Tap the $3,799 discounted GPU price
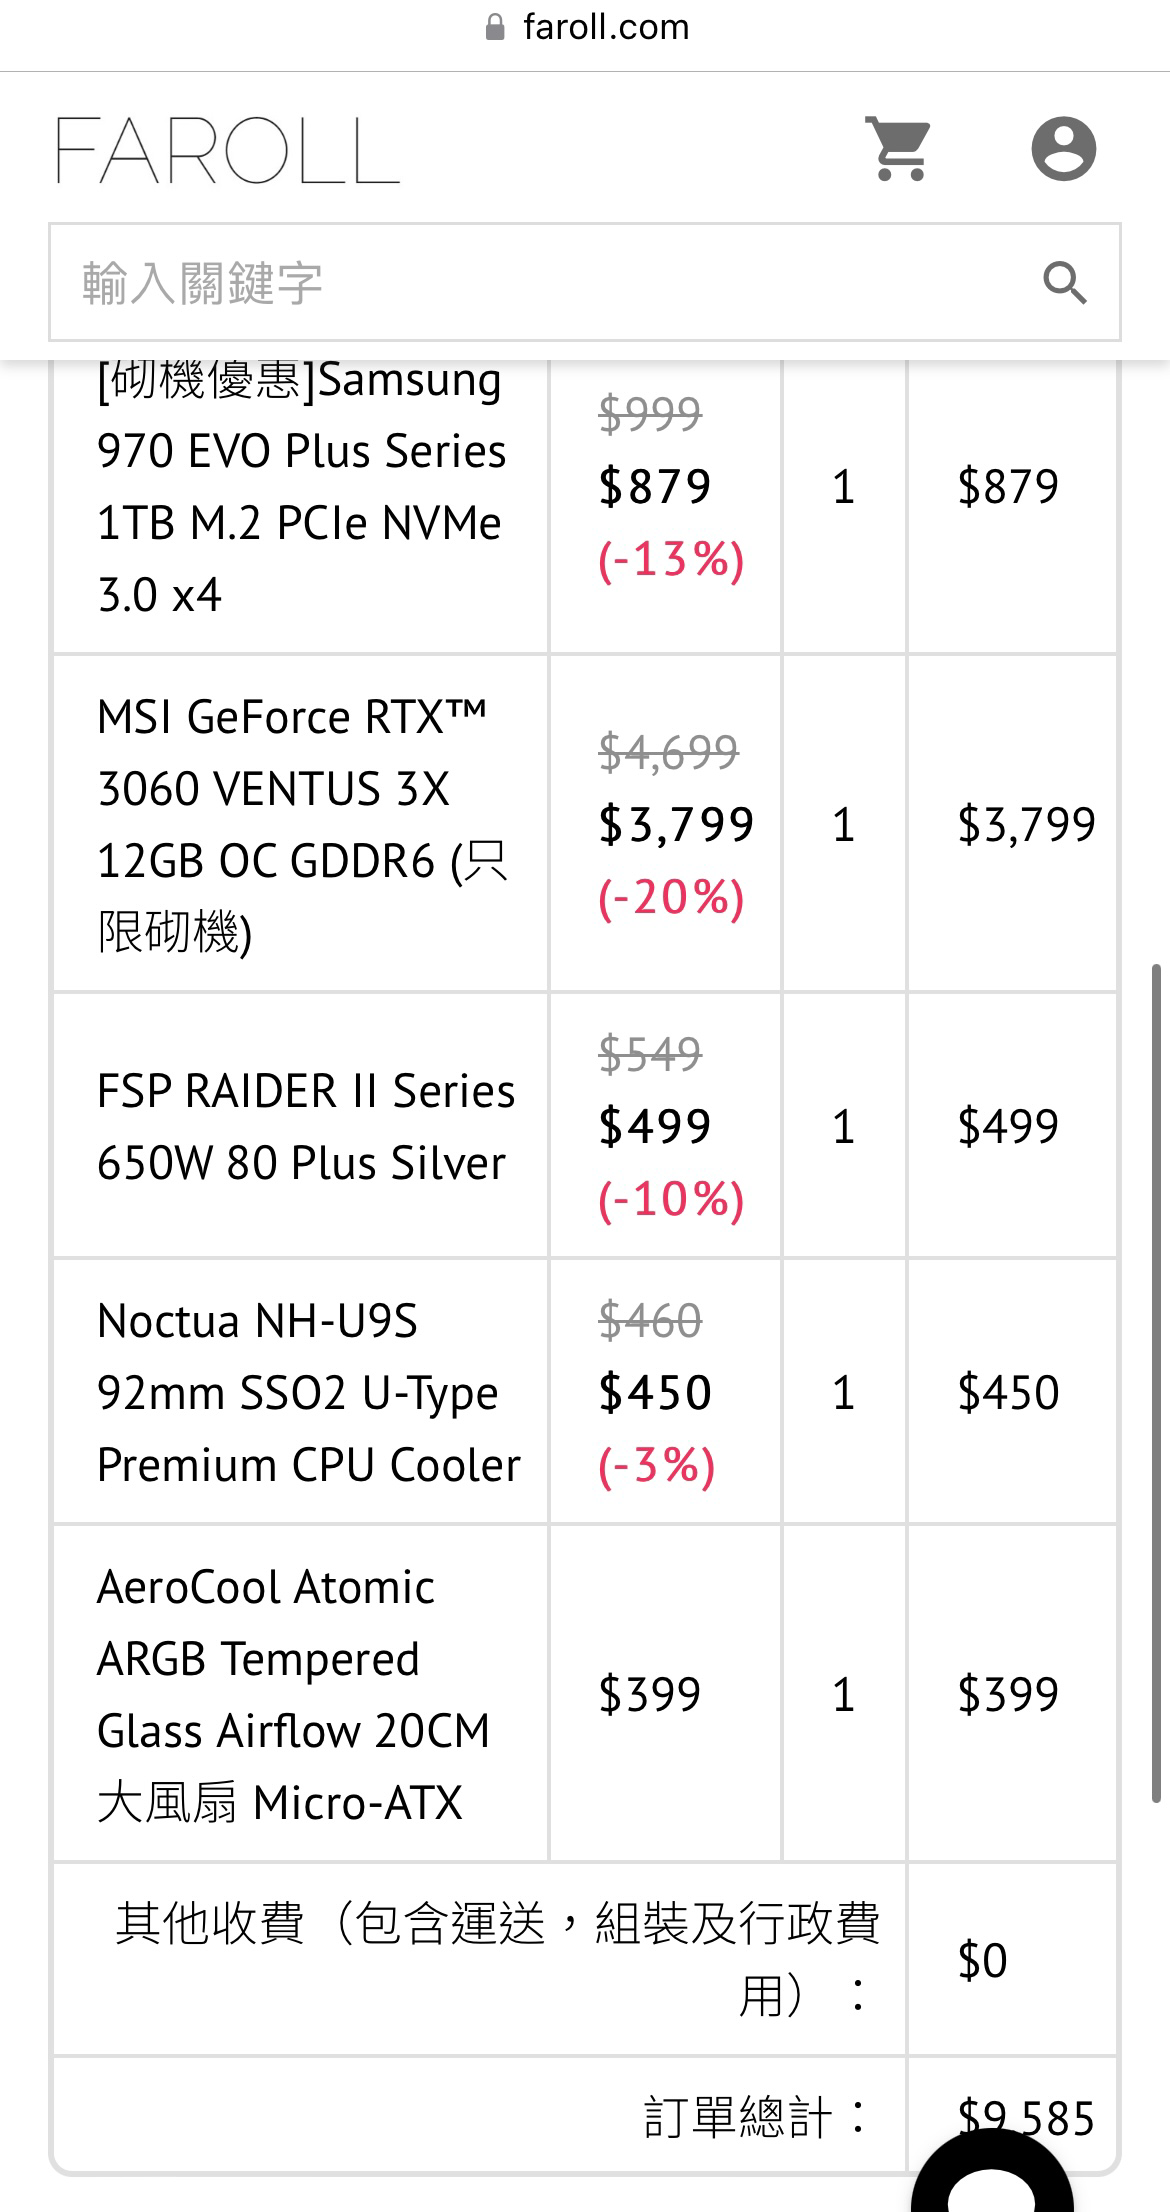The width and height of the screenshot is (1170, 2212). [x=676, y=824]
